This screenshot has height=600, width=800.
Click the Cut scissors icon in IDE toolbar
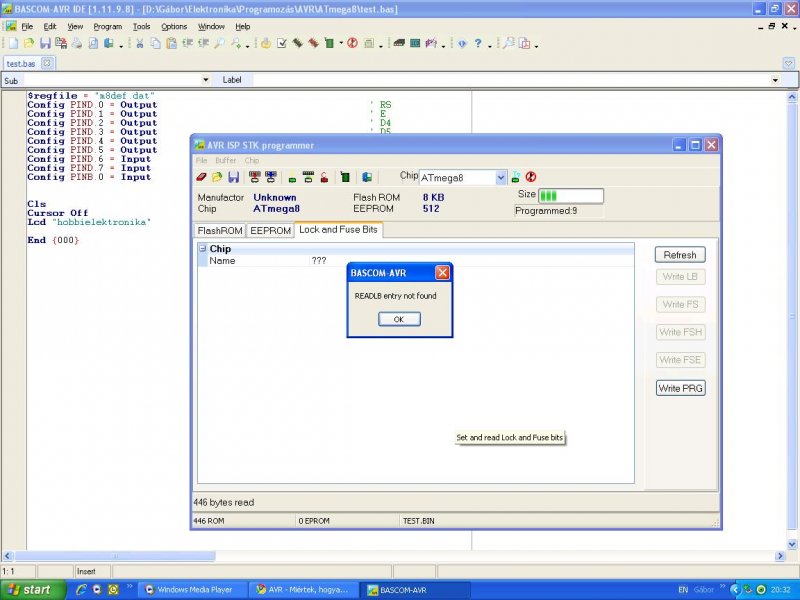139,43
